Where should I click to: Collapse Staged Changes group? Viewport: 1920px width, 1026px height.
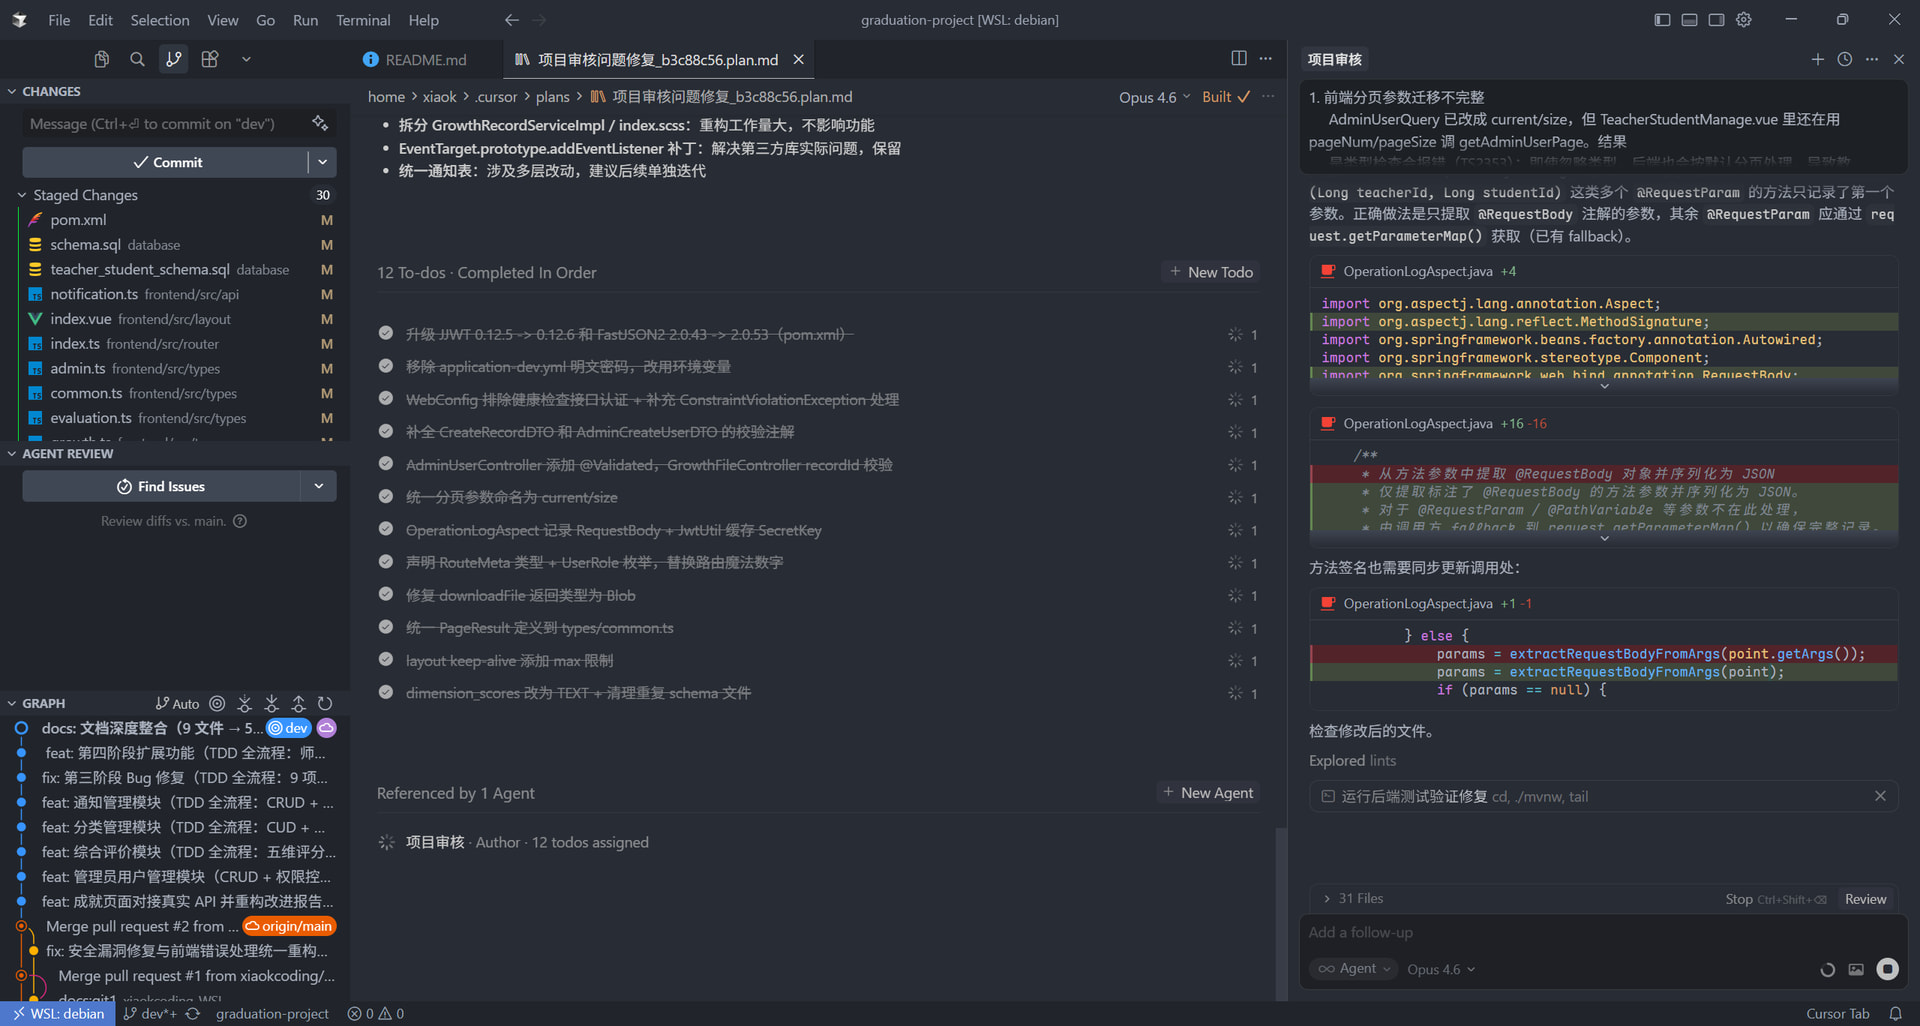pos(22,195)
